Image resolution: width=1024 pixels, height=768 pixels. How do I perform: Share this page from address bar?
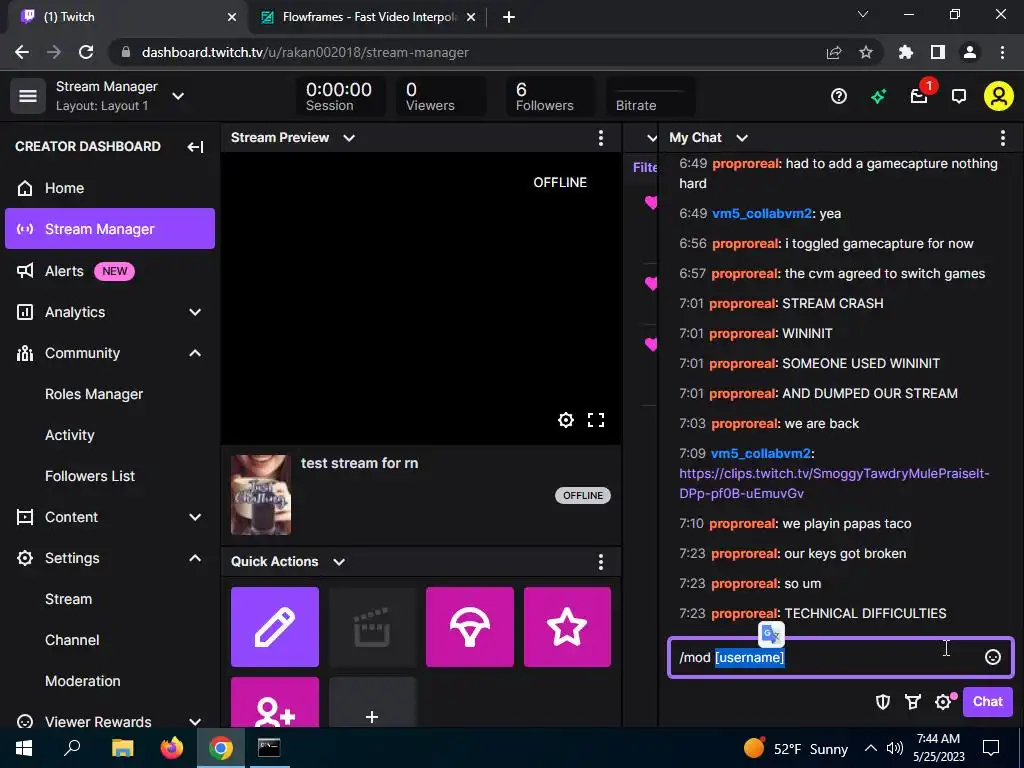tap(834, 52)
